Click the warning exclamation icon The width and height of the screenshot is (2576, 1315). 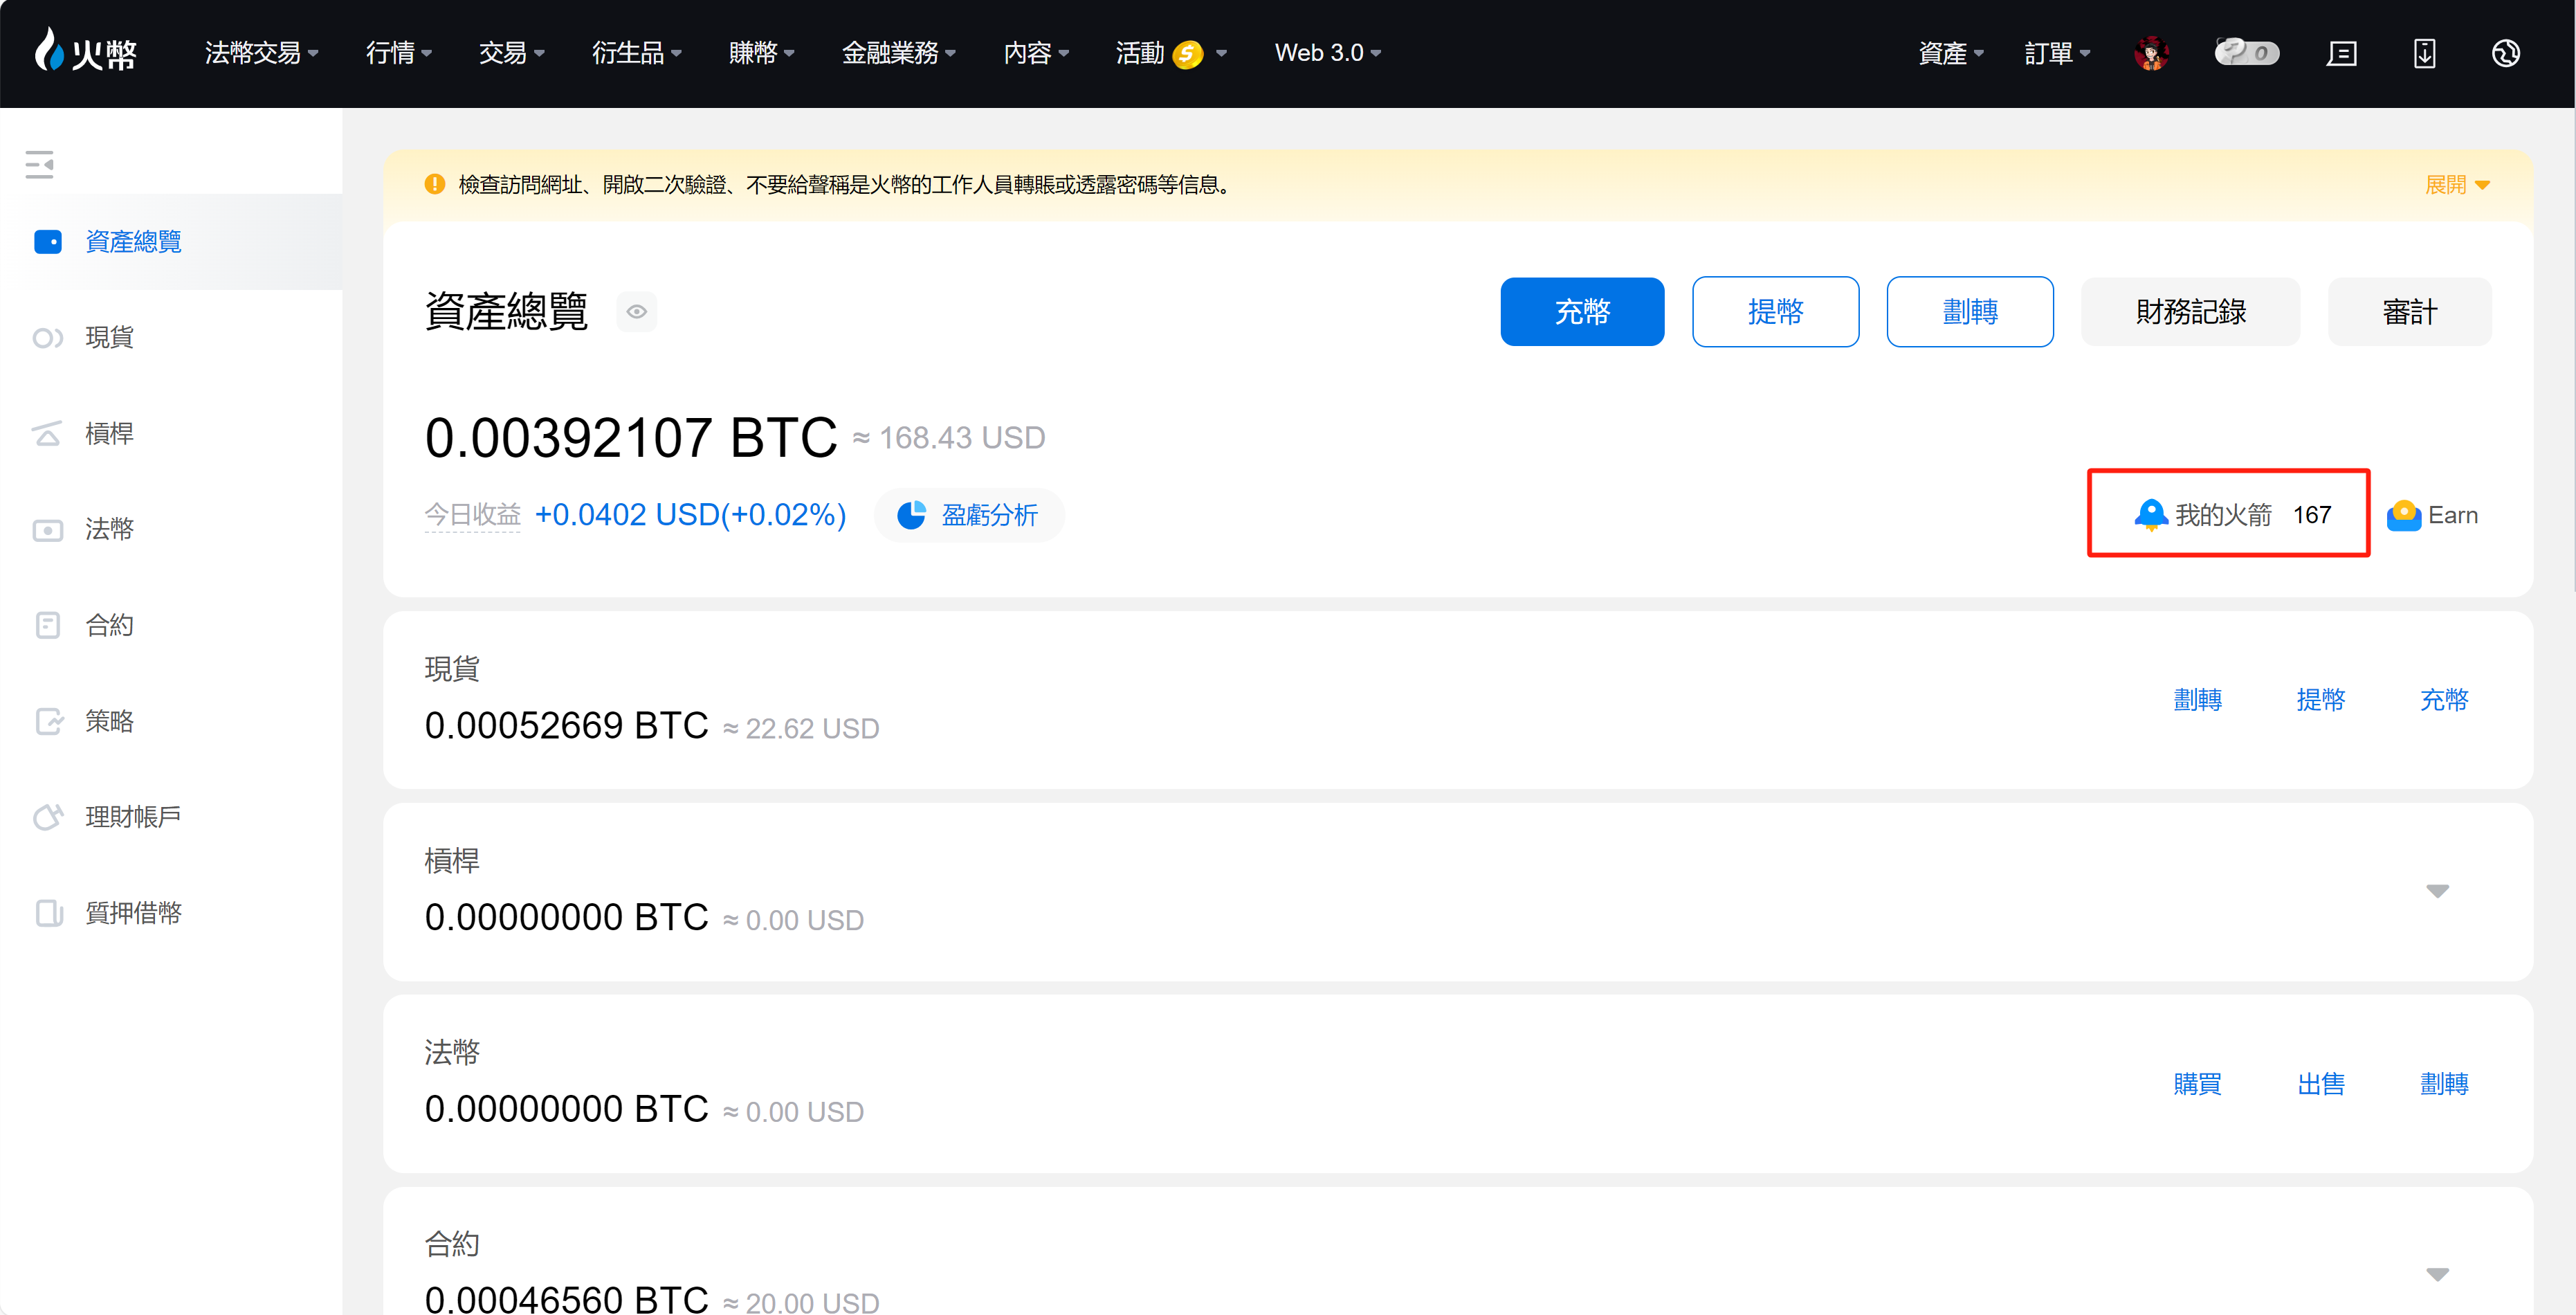tap(435, 184)
